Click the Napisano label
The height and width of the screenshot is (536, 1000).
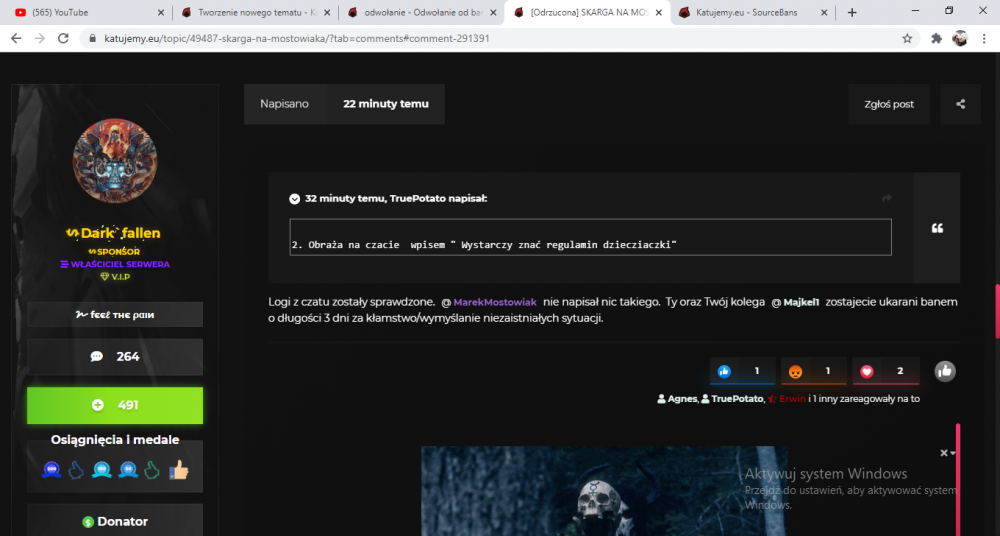[284, 104]
